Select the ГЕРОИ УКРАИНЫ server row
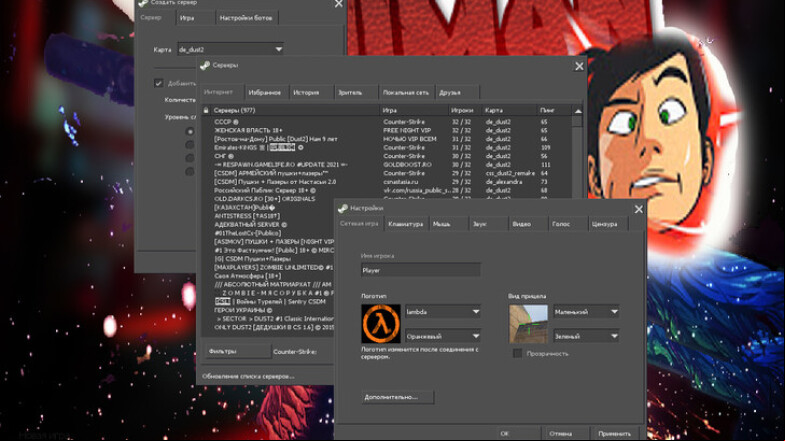This screenshot has height=441, width=785. (268, 310)
